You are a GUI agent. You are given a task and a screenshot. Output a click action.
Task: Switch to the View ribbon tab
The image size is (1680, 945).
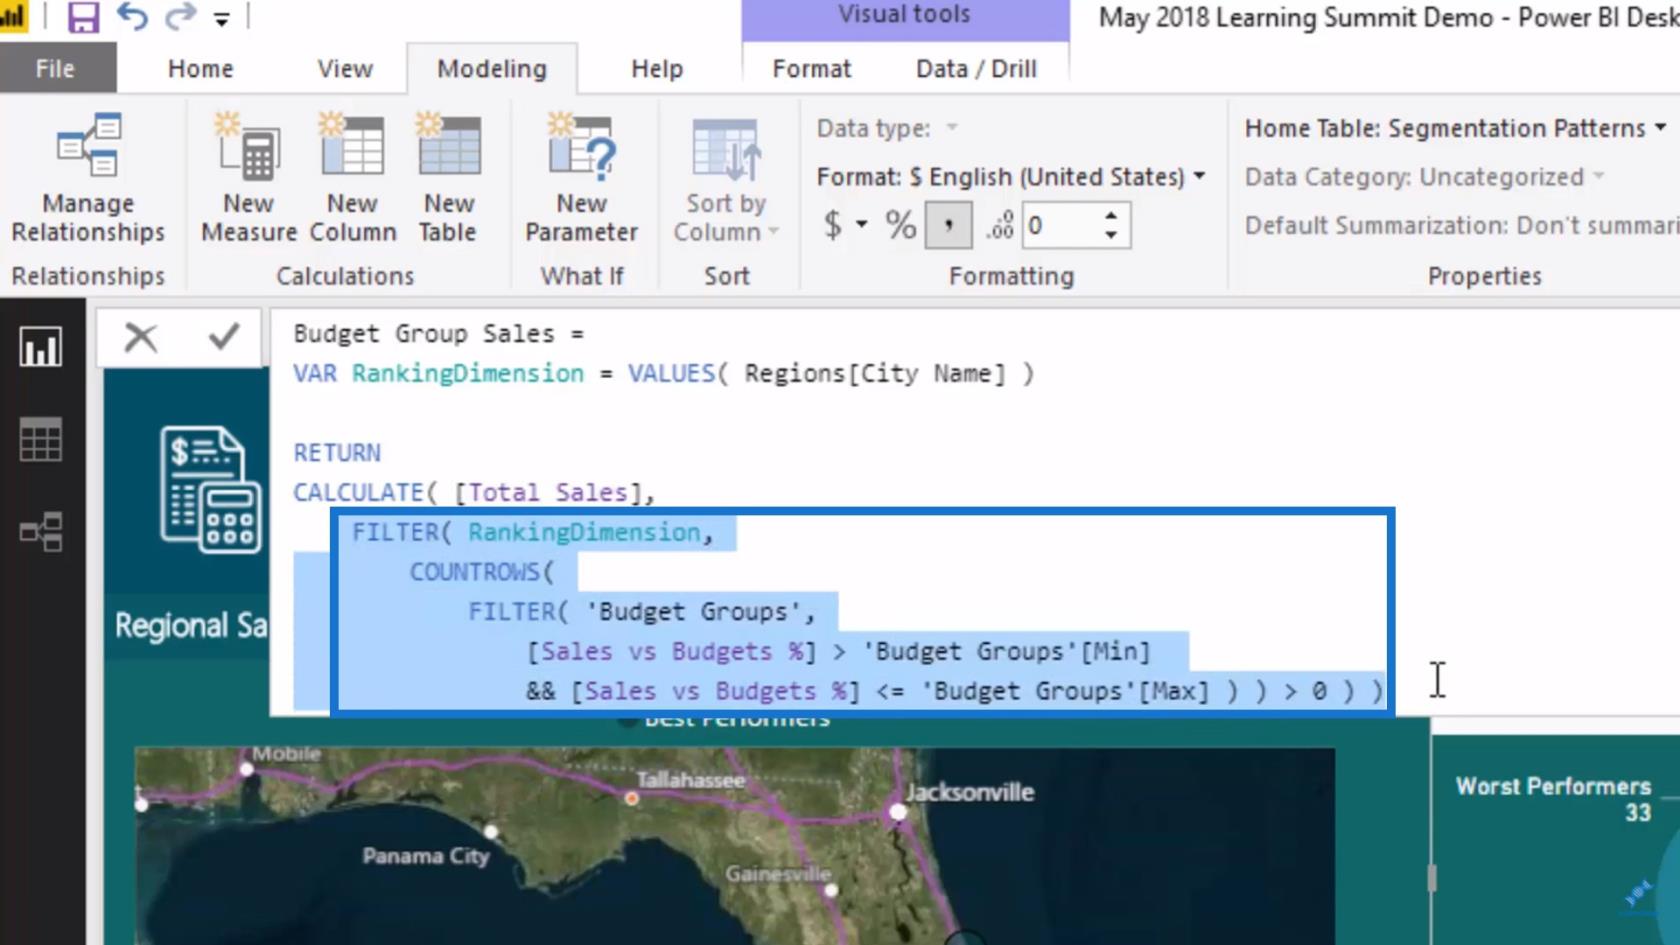click(345, 69)
